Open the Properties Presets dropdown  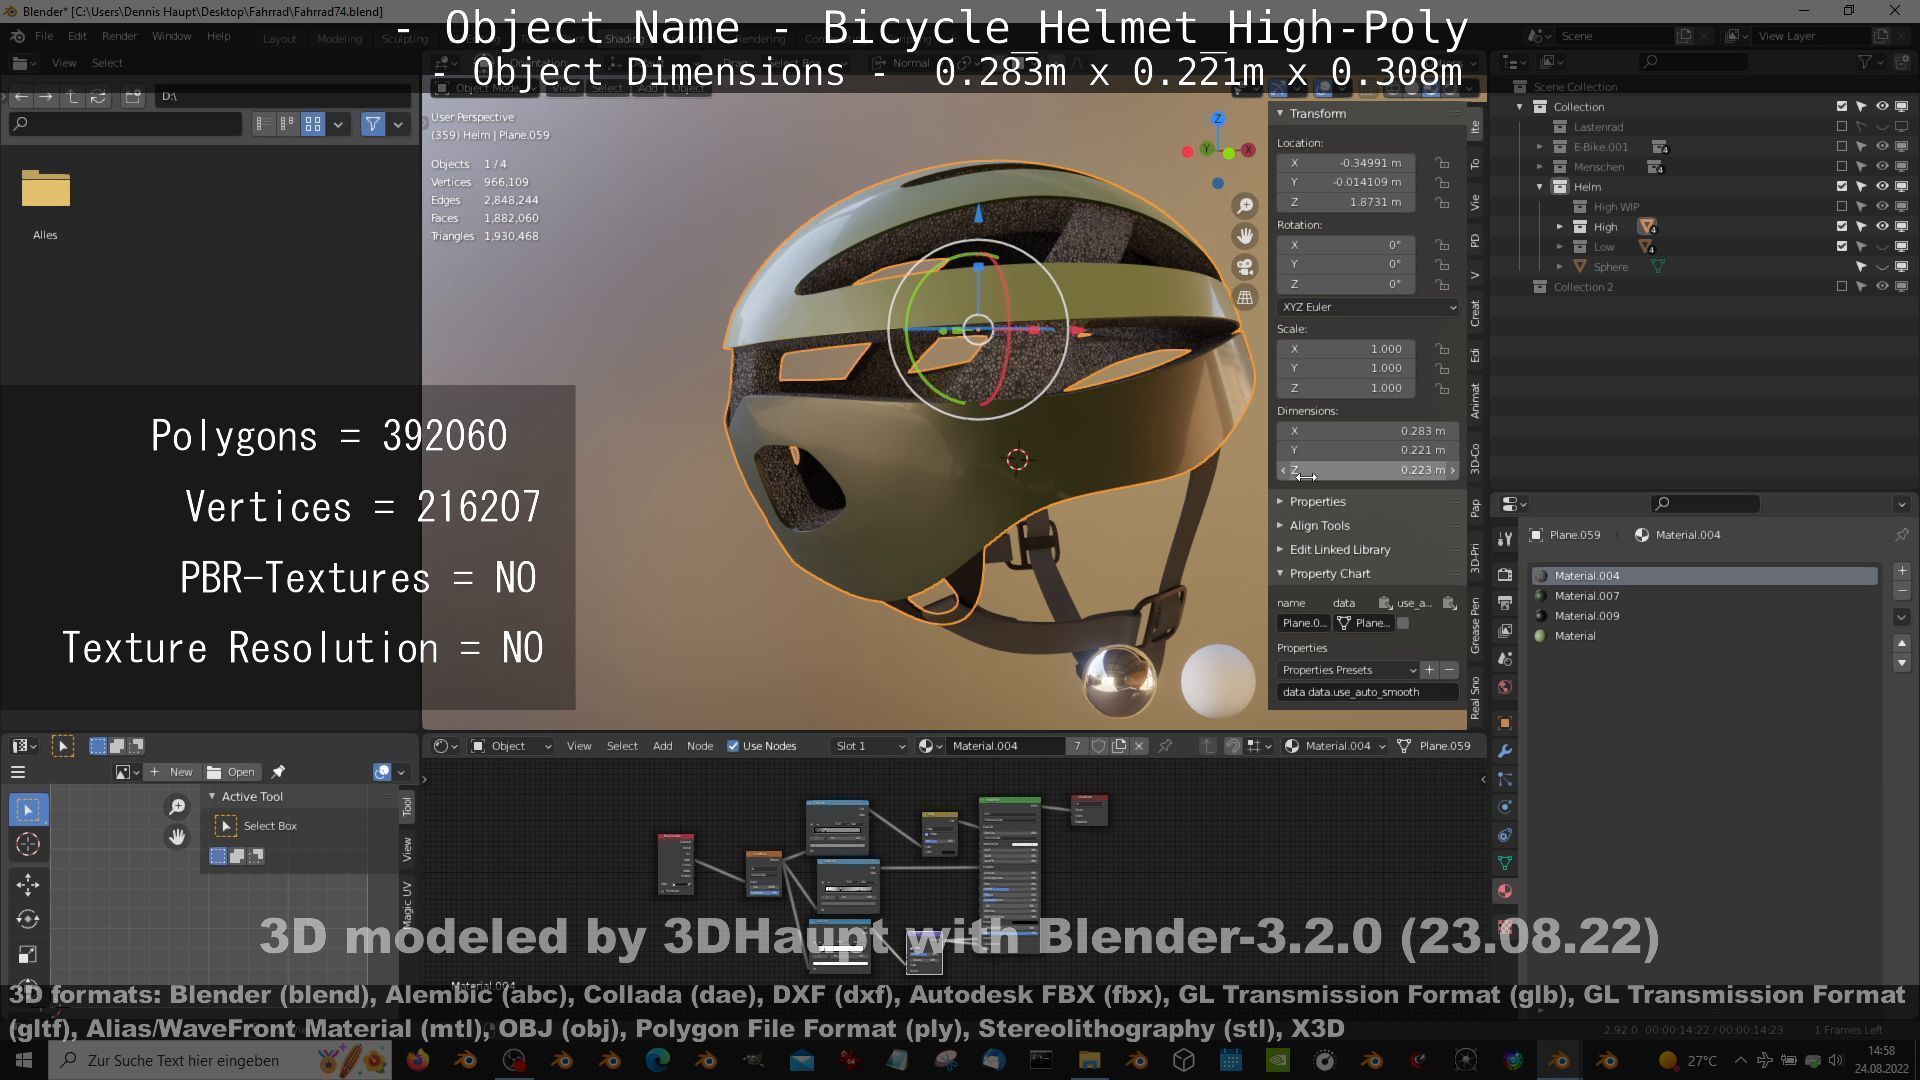click(1348, 670)
